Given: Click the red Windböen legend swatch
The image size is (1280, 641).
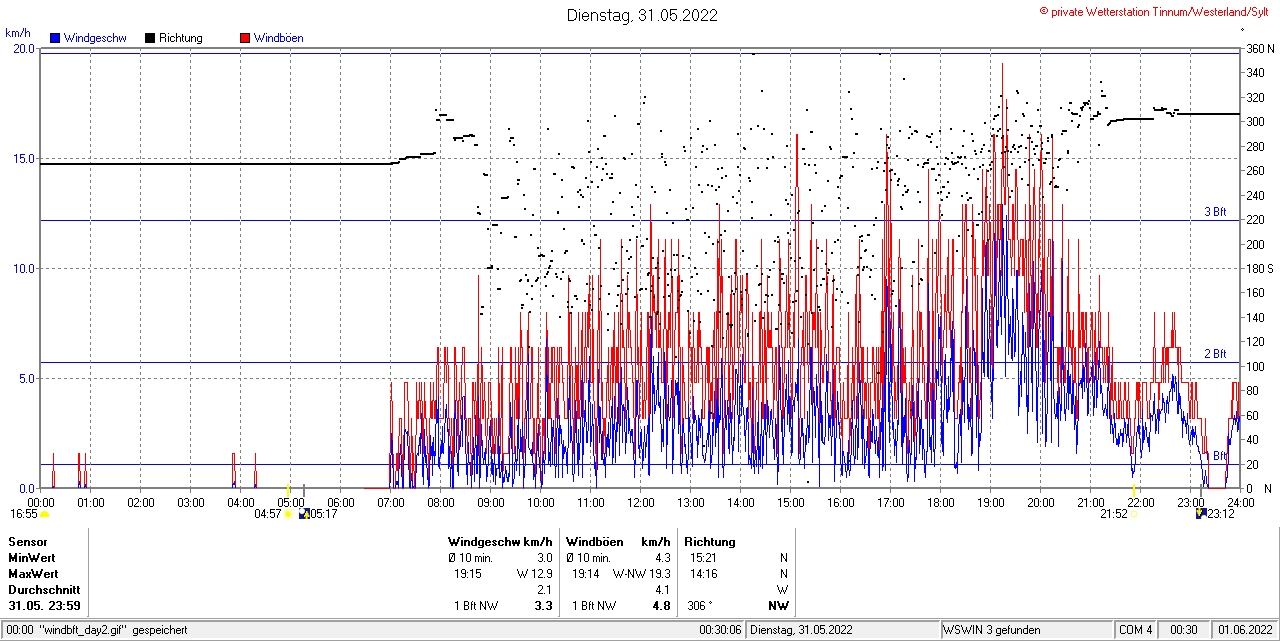Looking at the screenshot, I should 245,38.
